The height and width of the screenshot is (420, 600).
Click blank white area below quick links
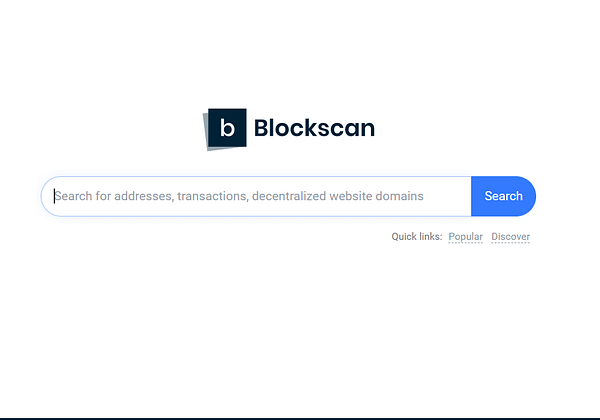click(x=300, y=325)
